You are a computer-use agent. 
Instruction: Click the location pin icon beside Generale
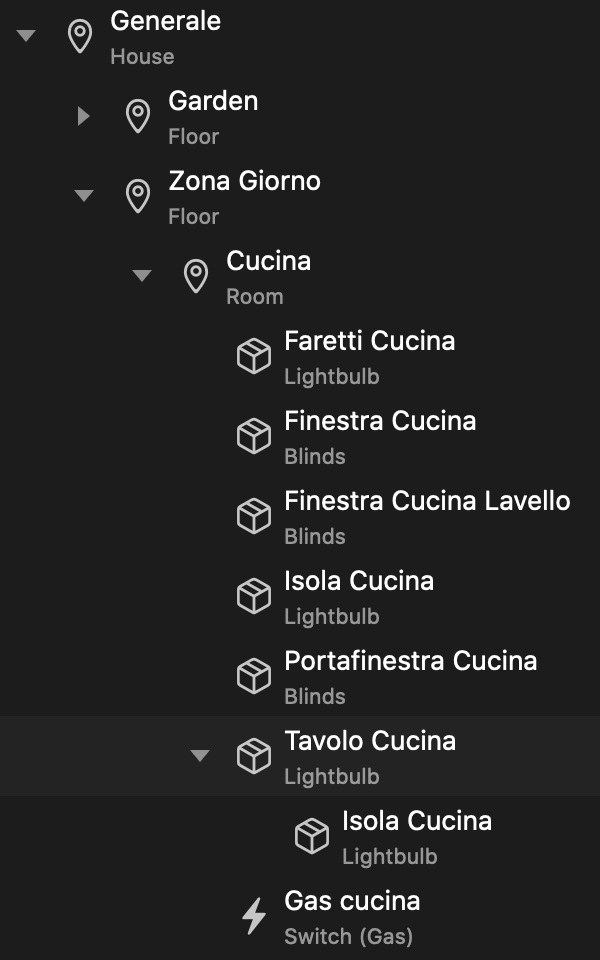point(80,36)
